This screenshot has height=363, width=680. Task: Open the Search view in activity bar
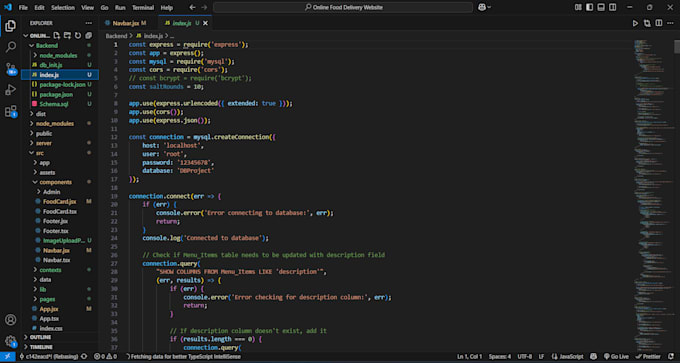(x=10, y=47)
